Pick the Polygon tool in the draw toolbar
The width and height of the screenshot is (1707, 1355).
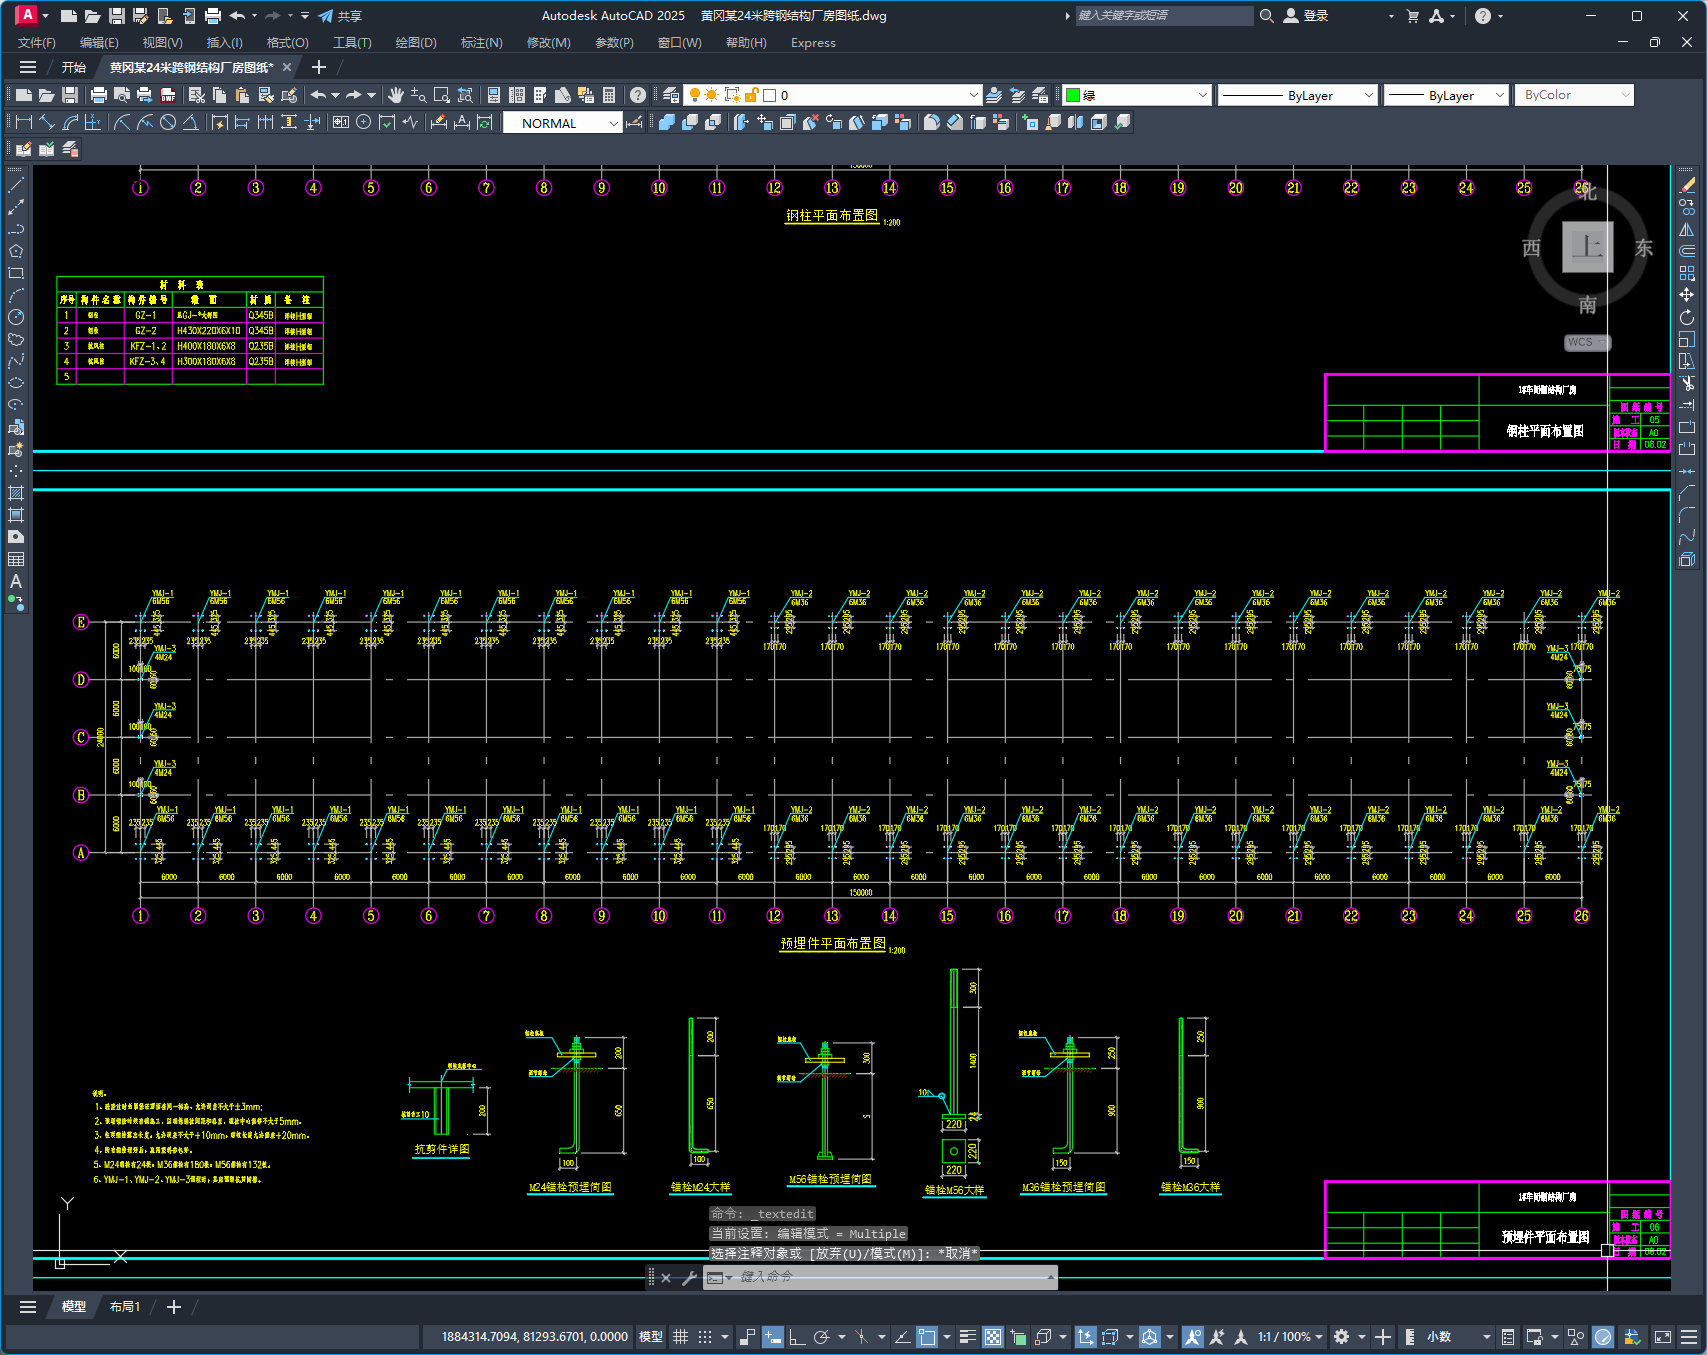pyautogui.click(x=16, y=251)
